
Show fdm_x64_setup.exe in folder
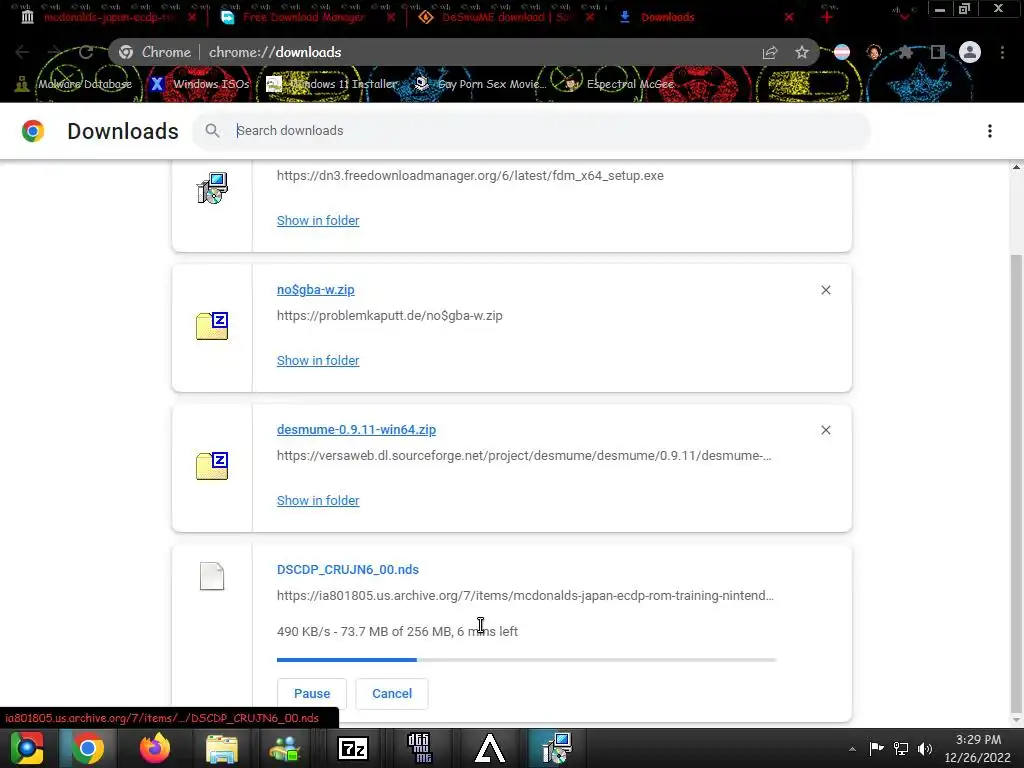(x=318, y=221)
